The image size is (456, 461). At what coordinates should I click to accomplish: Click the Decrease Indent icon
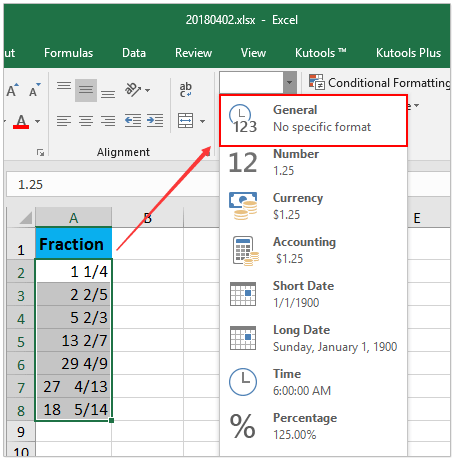click(133, 121)
